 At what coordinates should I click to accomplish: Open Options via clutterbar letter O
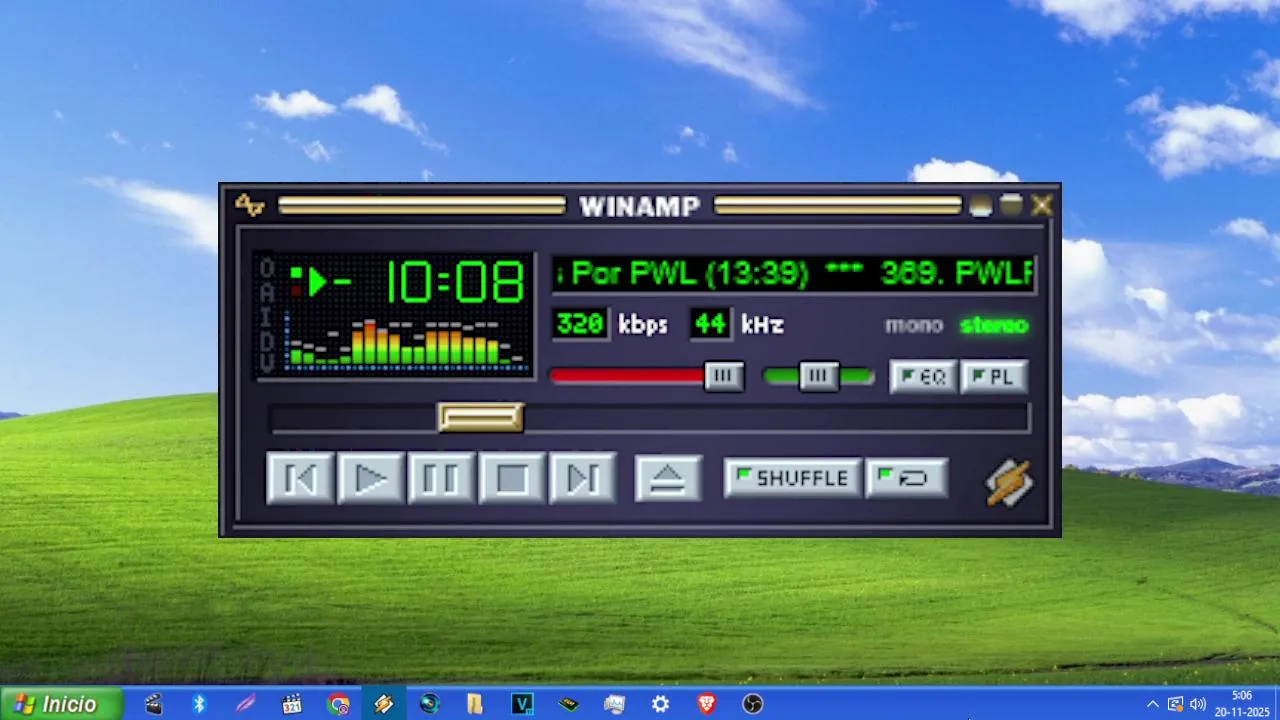(x=267, y=268)
